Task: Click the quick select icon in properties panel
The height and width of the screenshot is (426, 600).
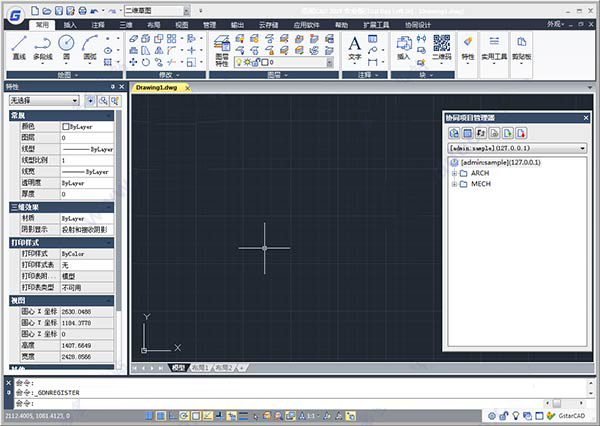Action: click(104, 101)
